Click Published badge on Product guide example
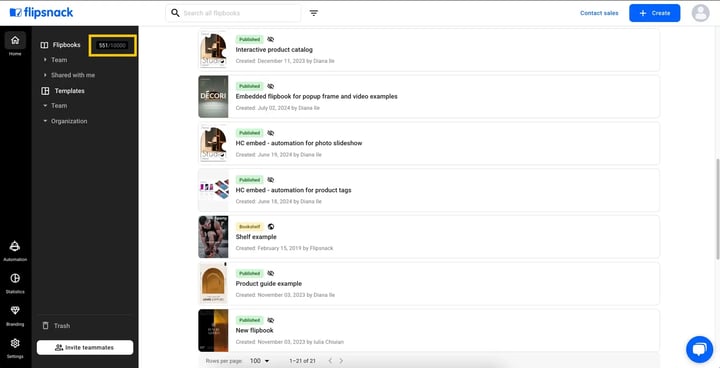 point(249,273)
